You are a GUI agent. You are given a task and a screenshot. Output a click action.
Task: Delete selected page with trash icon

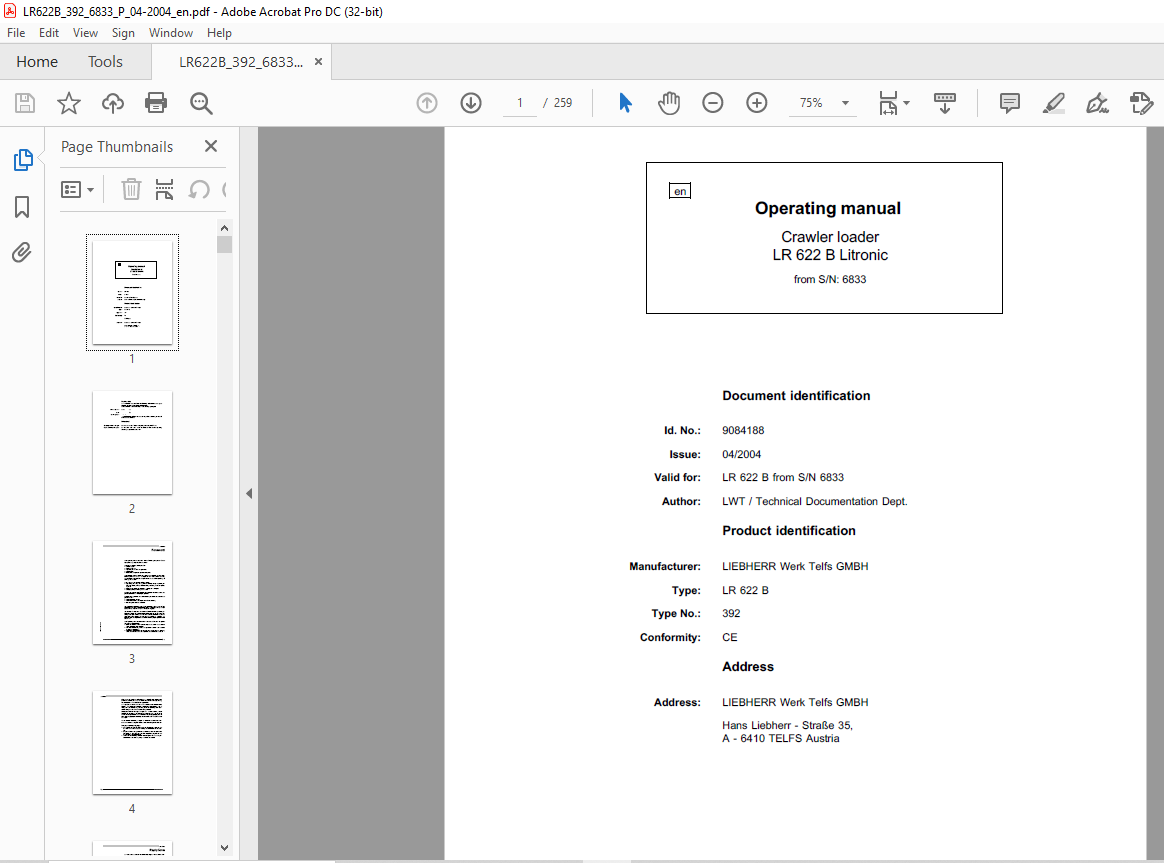point(131,189)
